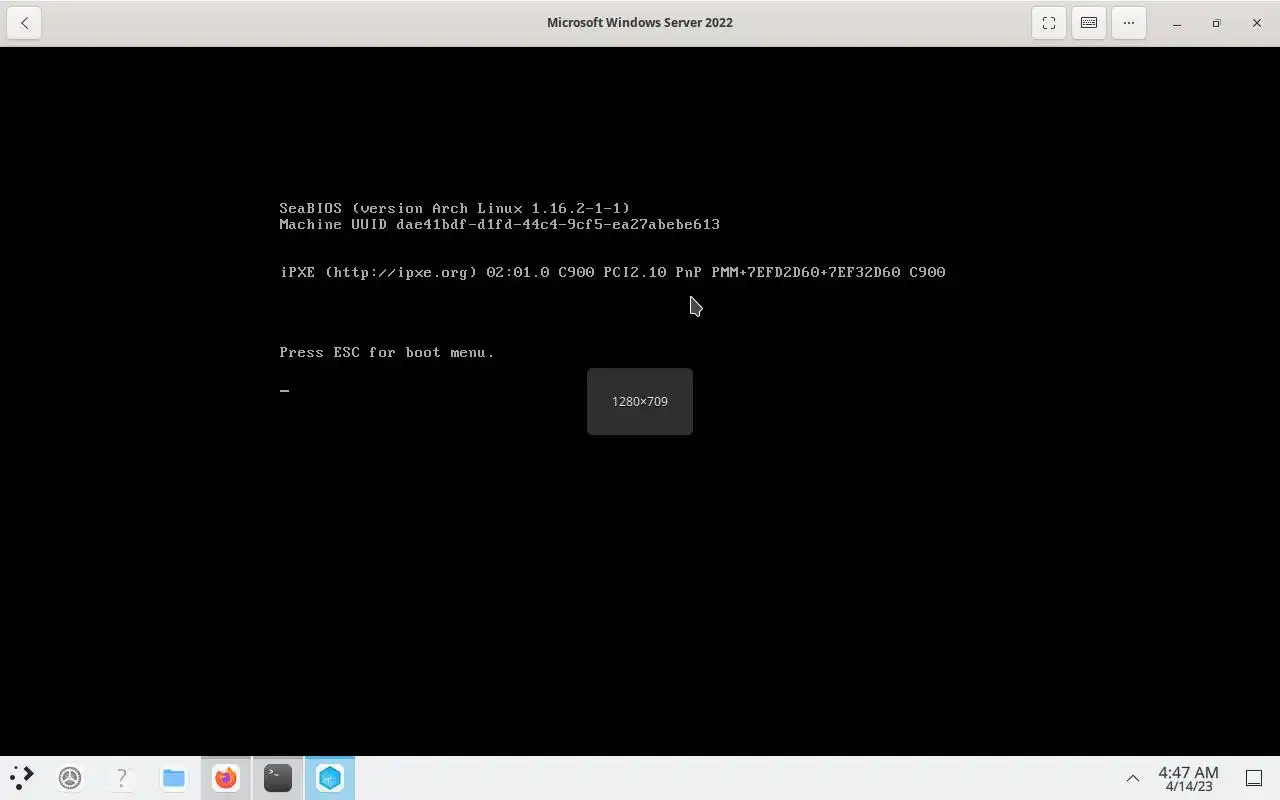Screen dimensions: 1280x800
Task: Click the iPXE http://ipxe.org line
Action: pos(612,272)
